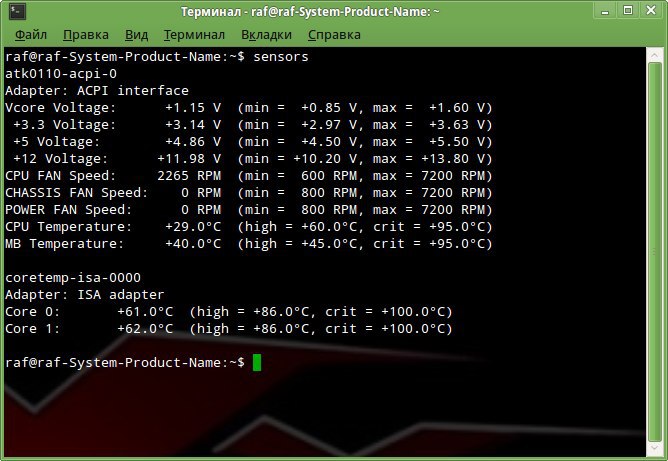The width and height of the screenshot is (668, 461).
Task: Click the 'POWER FAN Speed:' label
Action: pyautogui.click(x=69, y=210)
